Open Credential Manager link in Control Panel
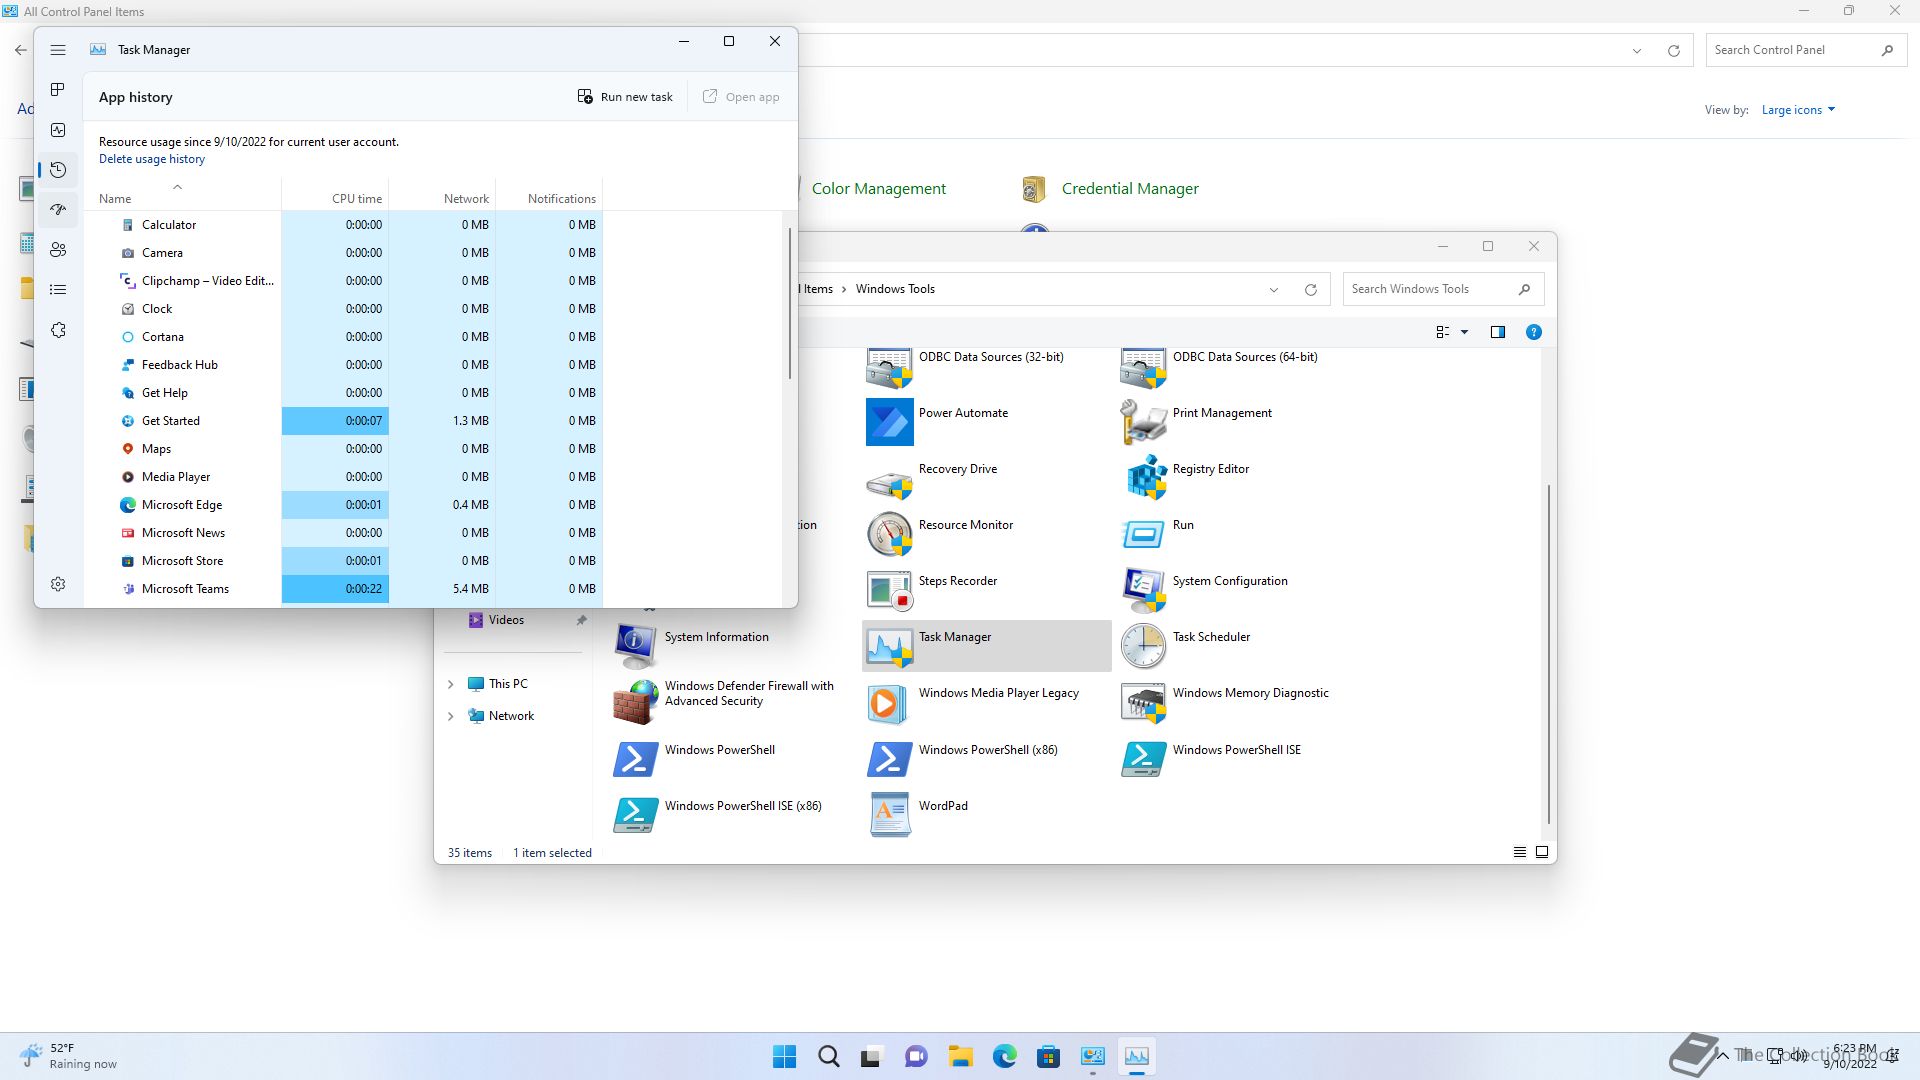The width and height of the screenshot is (1920, 1080). click(x=1130, y=189)
